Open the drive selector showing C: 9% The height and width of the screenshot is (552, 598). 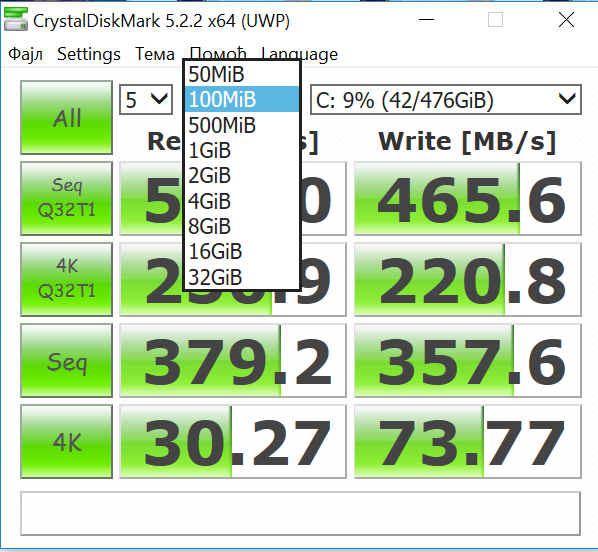point(446,100)
